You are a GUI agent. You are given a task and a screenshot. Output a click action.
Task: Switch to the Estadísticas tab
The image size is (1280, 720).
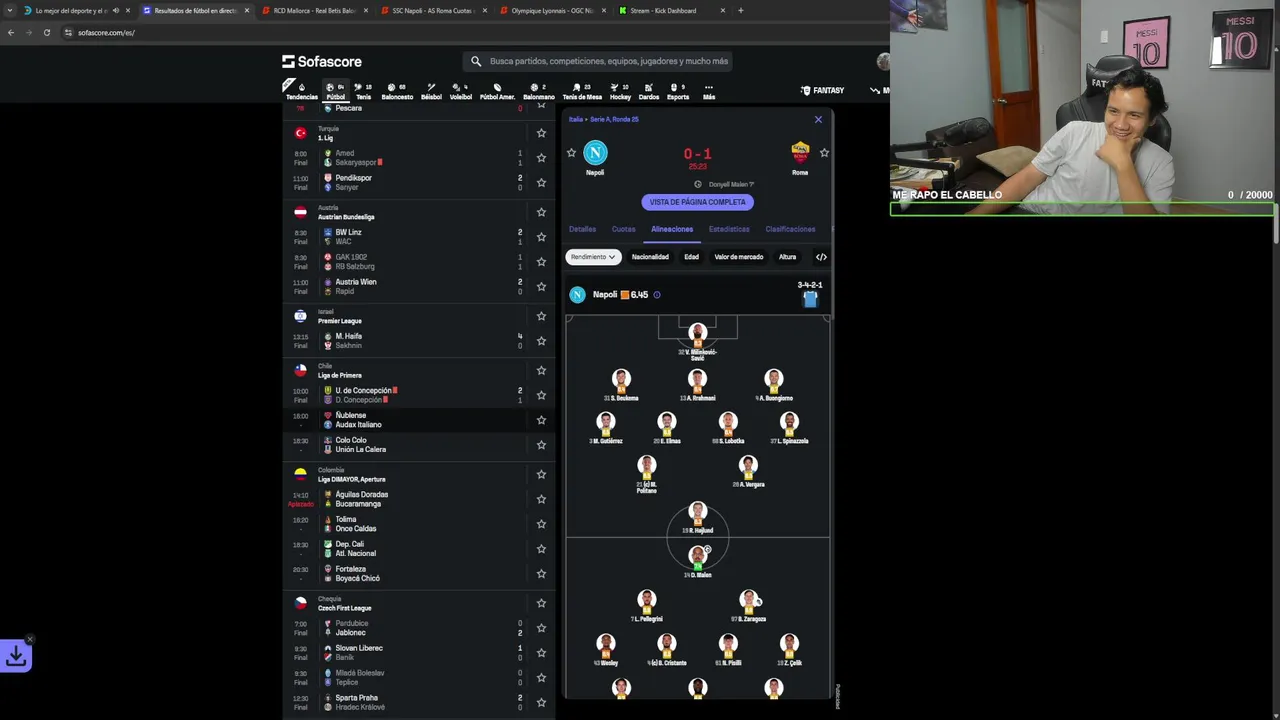pos(729,229)
